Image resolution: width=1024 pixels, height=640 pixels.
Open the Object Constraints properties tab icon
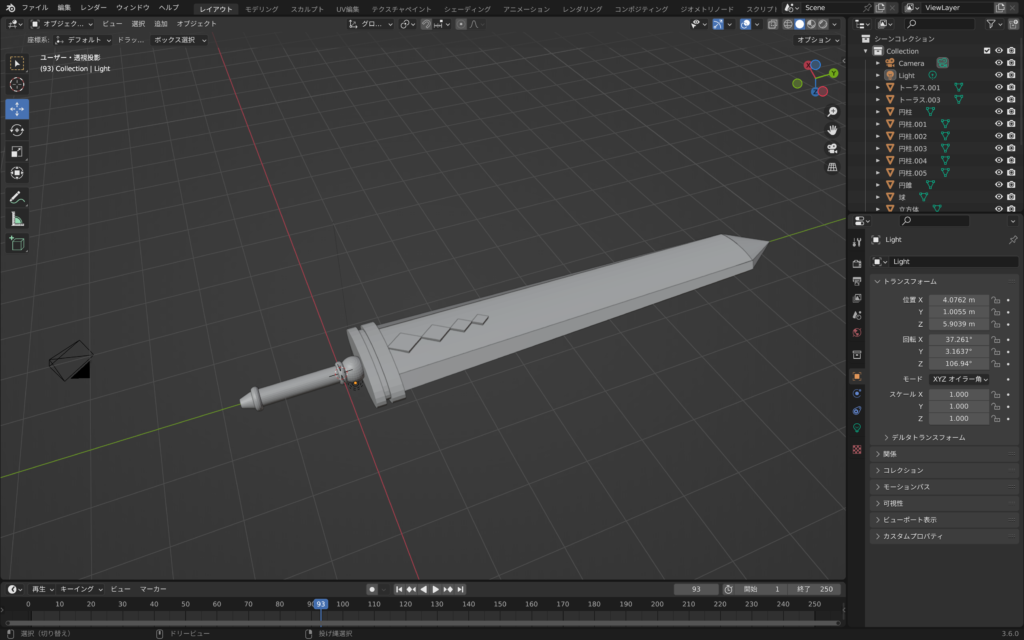click(x=857, y=410)
